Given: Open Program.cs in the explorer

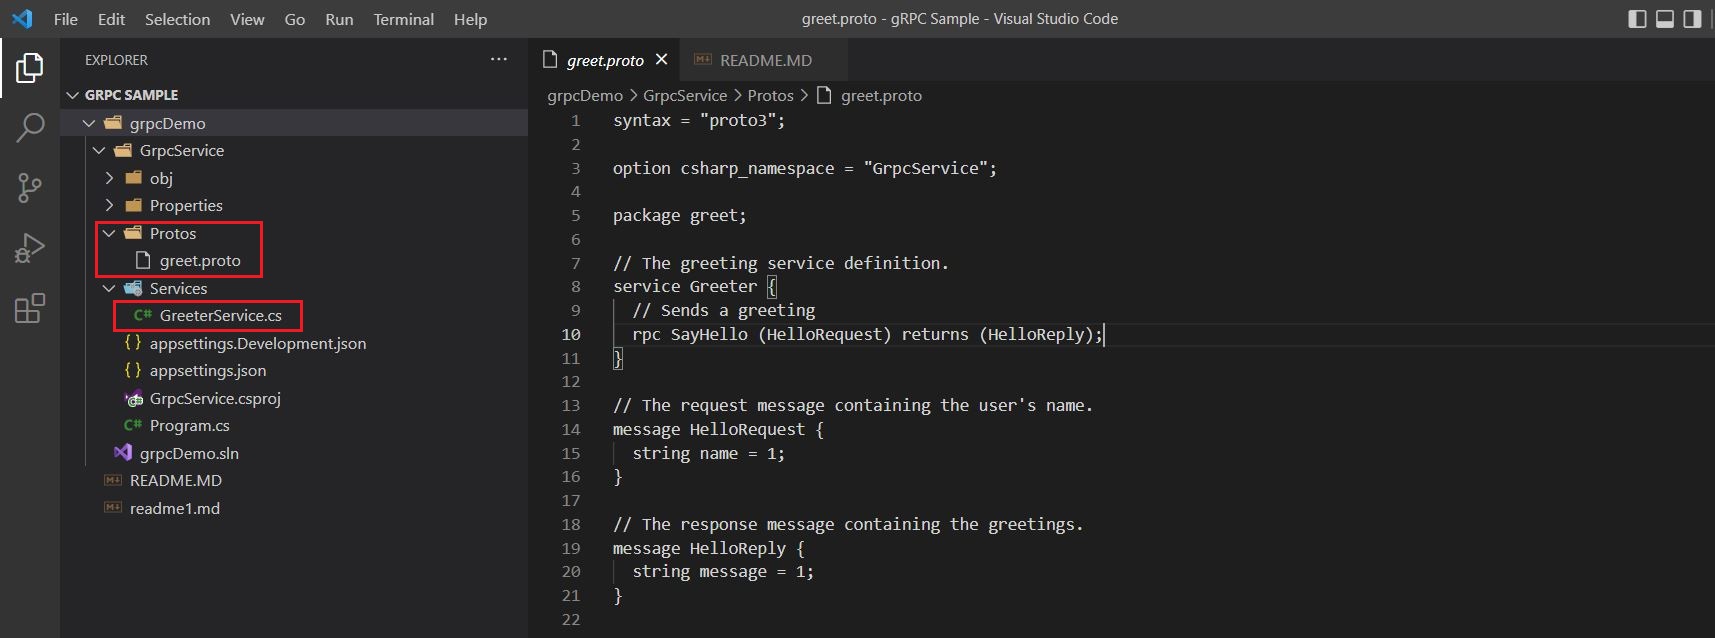Looking at the screenshot, I should [x=189, y=425].
